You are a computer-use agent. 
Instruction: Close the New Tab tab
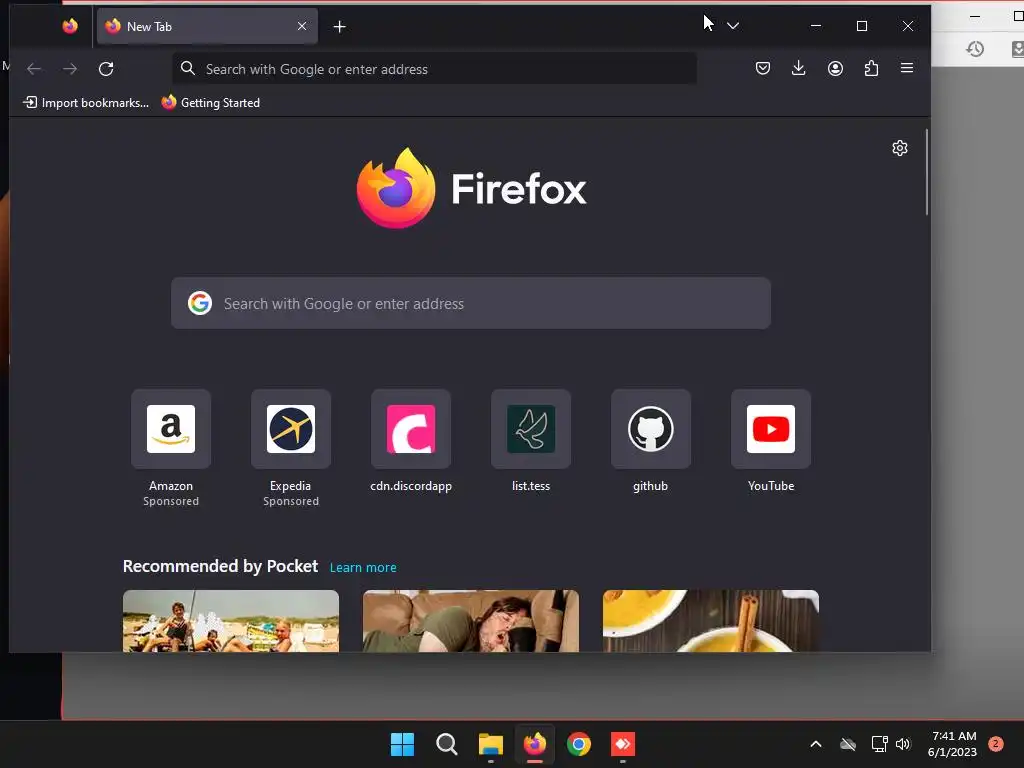click(302, 26)
